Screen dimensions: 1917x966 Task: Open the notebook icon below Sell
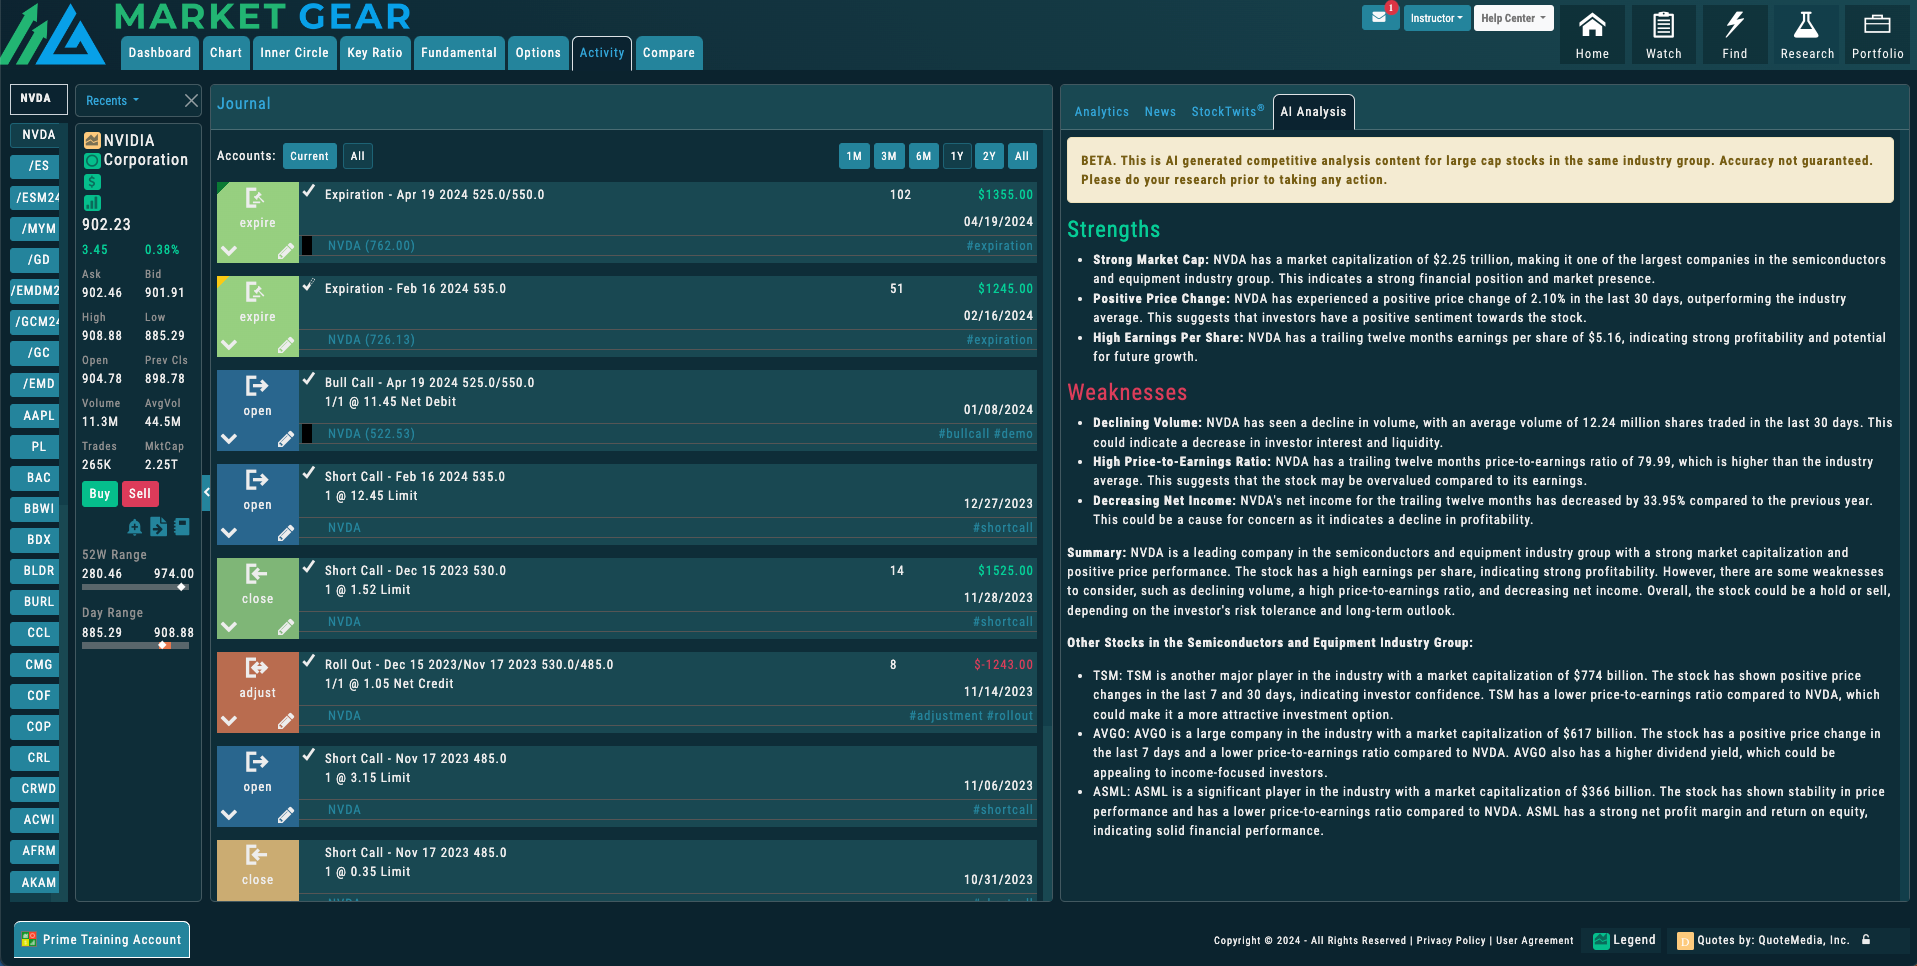click(182, 526)
